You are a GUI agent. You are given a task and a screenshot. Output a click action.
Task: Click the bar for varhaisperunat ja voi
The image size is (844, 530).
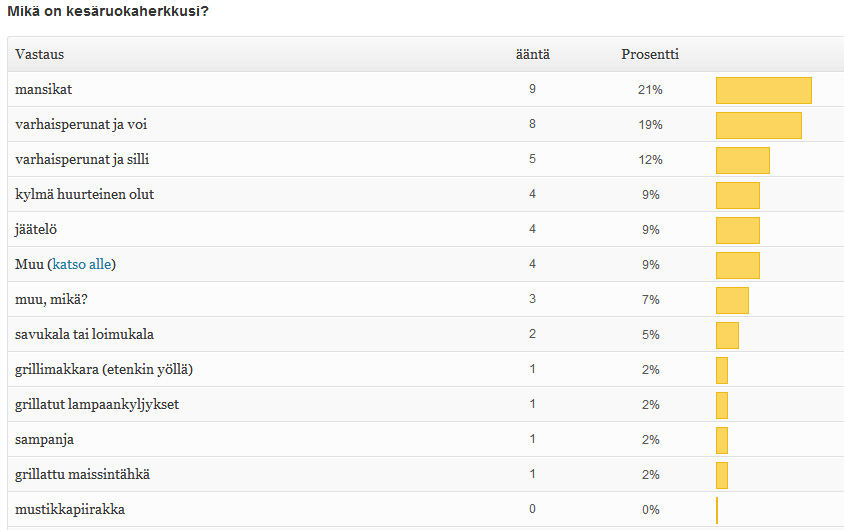pyautogui.click(x=758, y=125)
